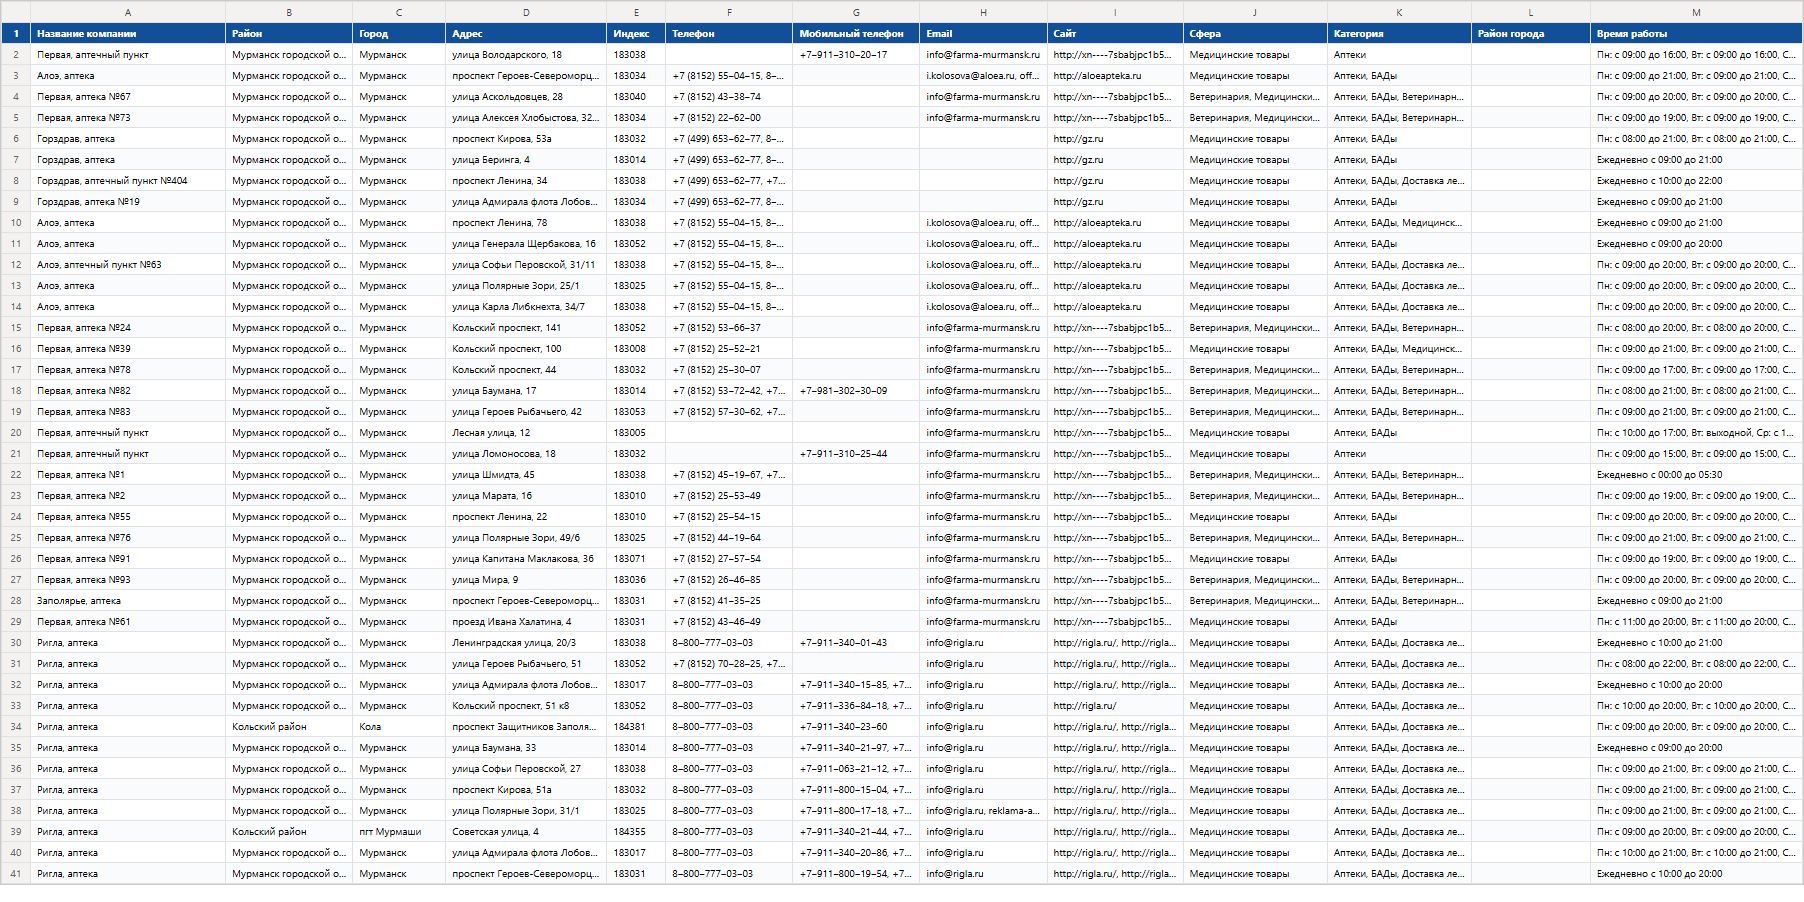Select the cell 'улица Володарского, 18'

click(x=526, y=55)
